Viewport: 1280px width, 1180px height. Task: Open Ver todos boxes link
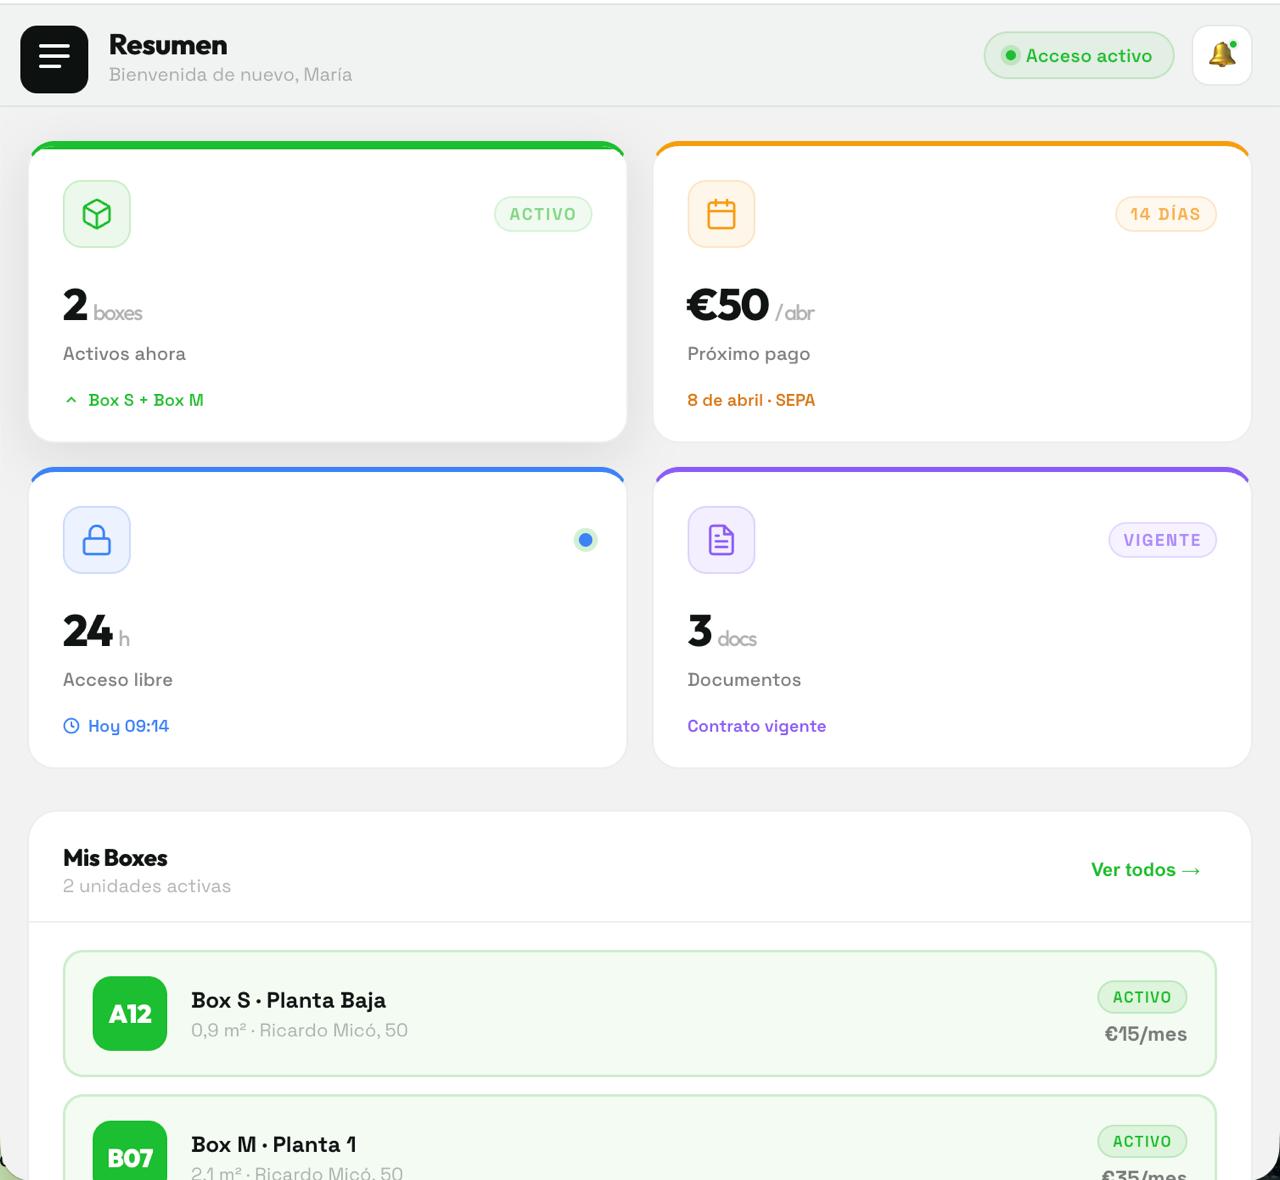[1145, 870]
